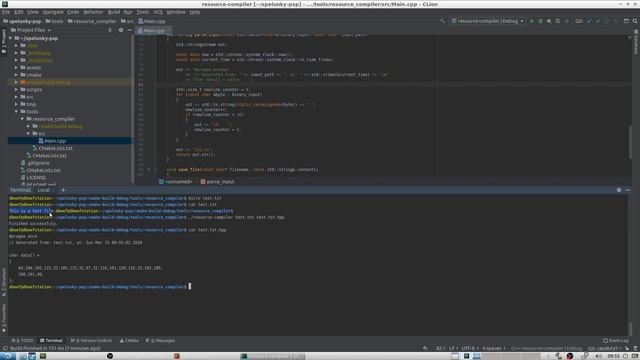The width and height of the screenshot is (640, 360).
Task: Open the Refactor menu
Action: [x=93, y=12]
